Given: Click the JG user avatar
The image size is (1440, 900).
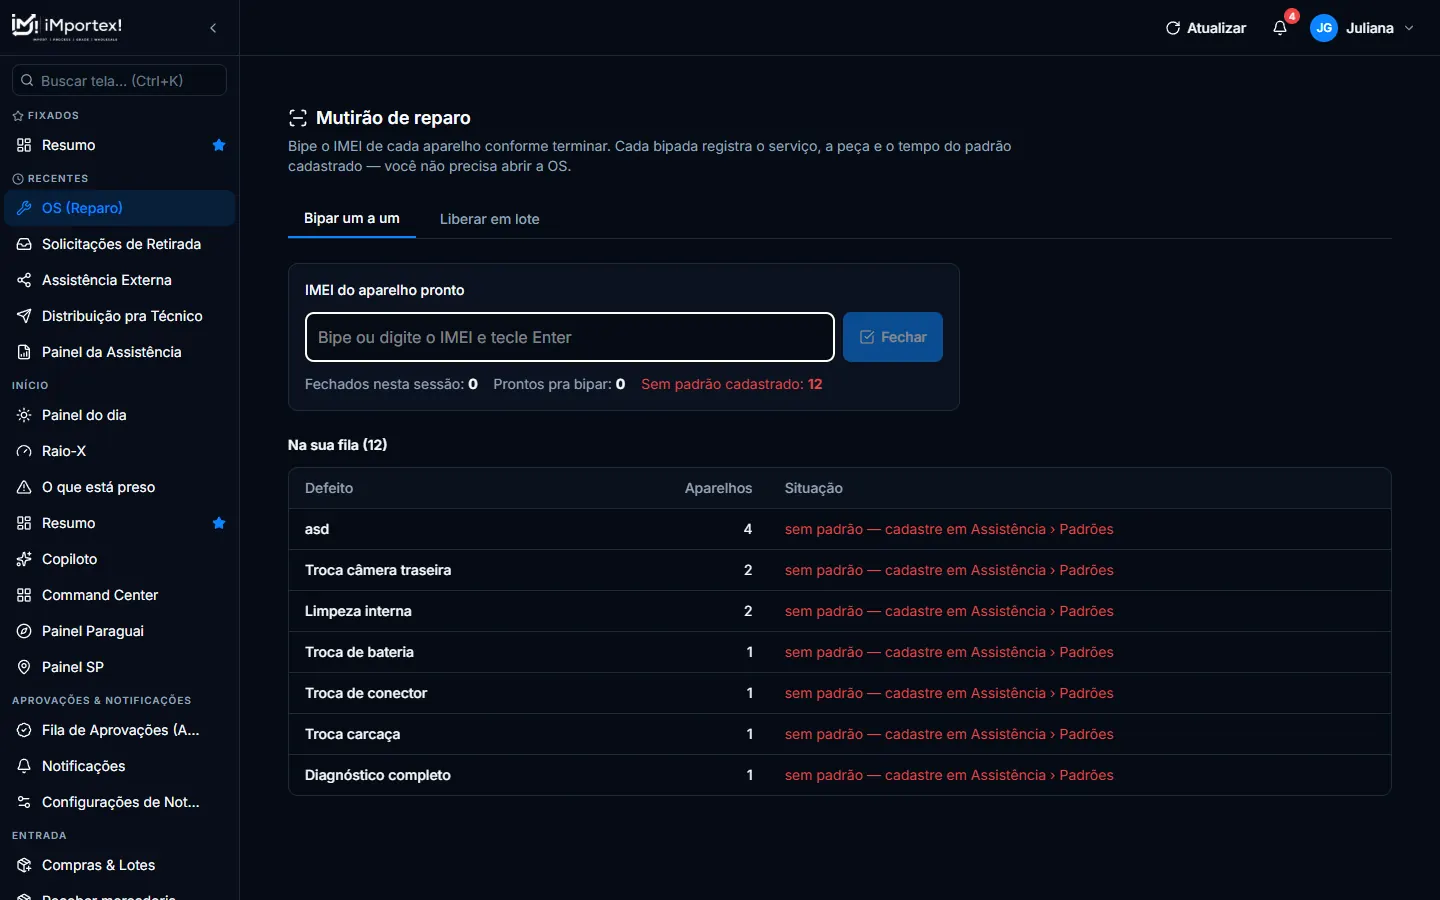Looking at the screenshot, I should point(1324,28).
